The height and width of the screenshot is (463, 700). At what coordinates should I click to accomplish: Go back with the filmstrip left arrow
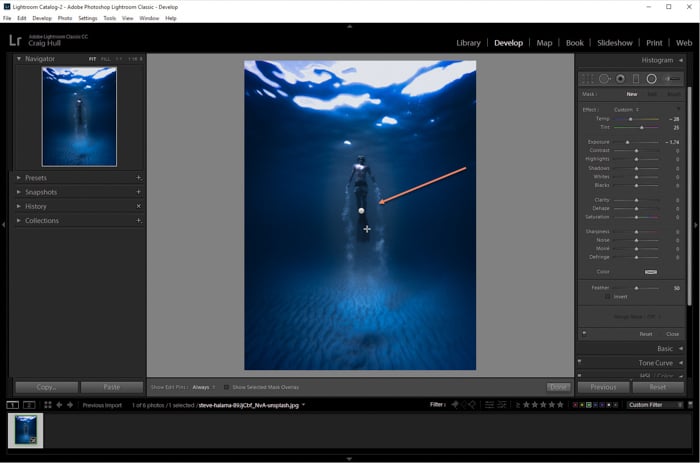pos(59,405)
